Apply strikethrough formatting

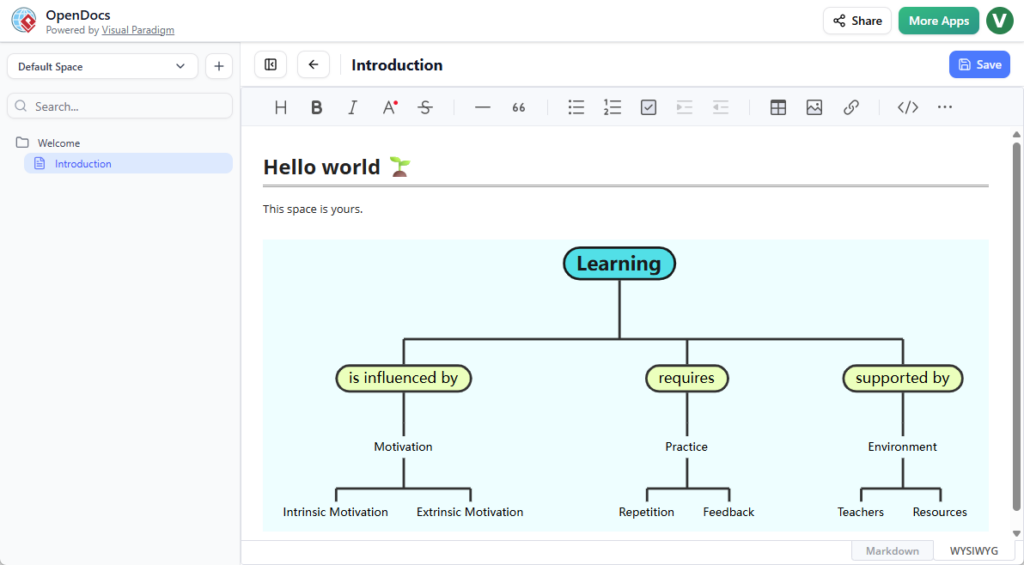point(425,108)
